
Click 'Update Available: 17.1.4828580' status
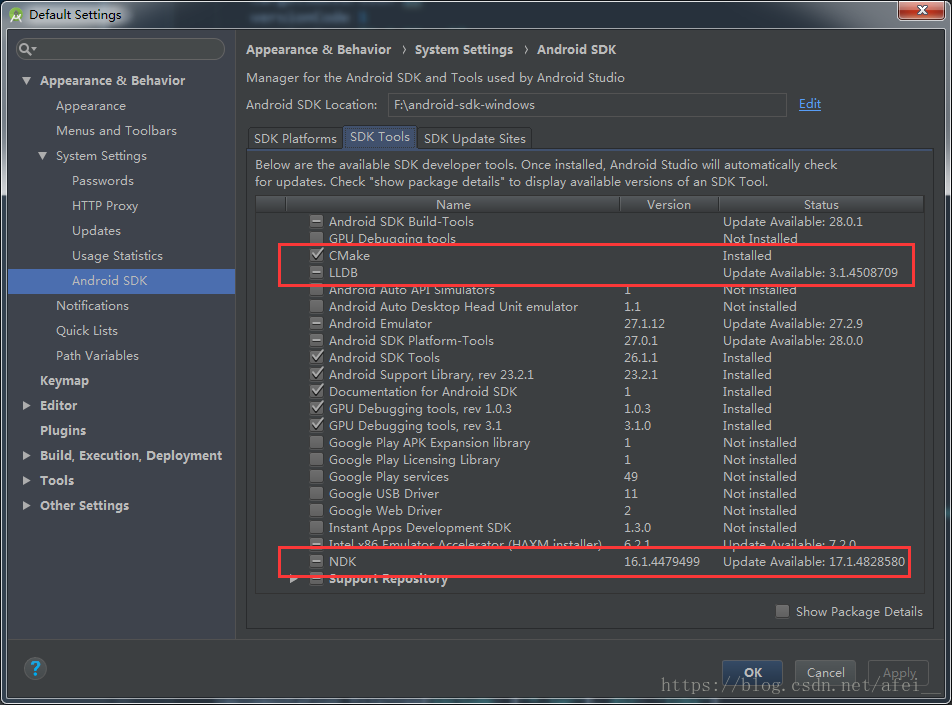(x=814, y=562)
